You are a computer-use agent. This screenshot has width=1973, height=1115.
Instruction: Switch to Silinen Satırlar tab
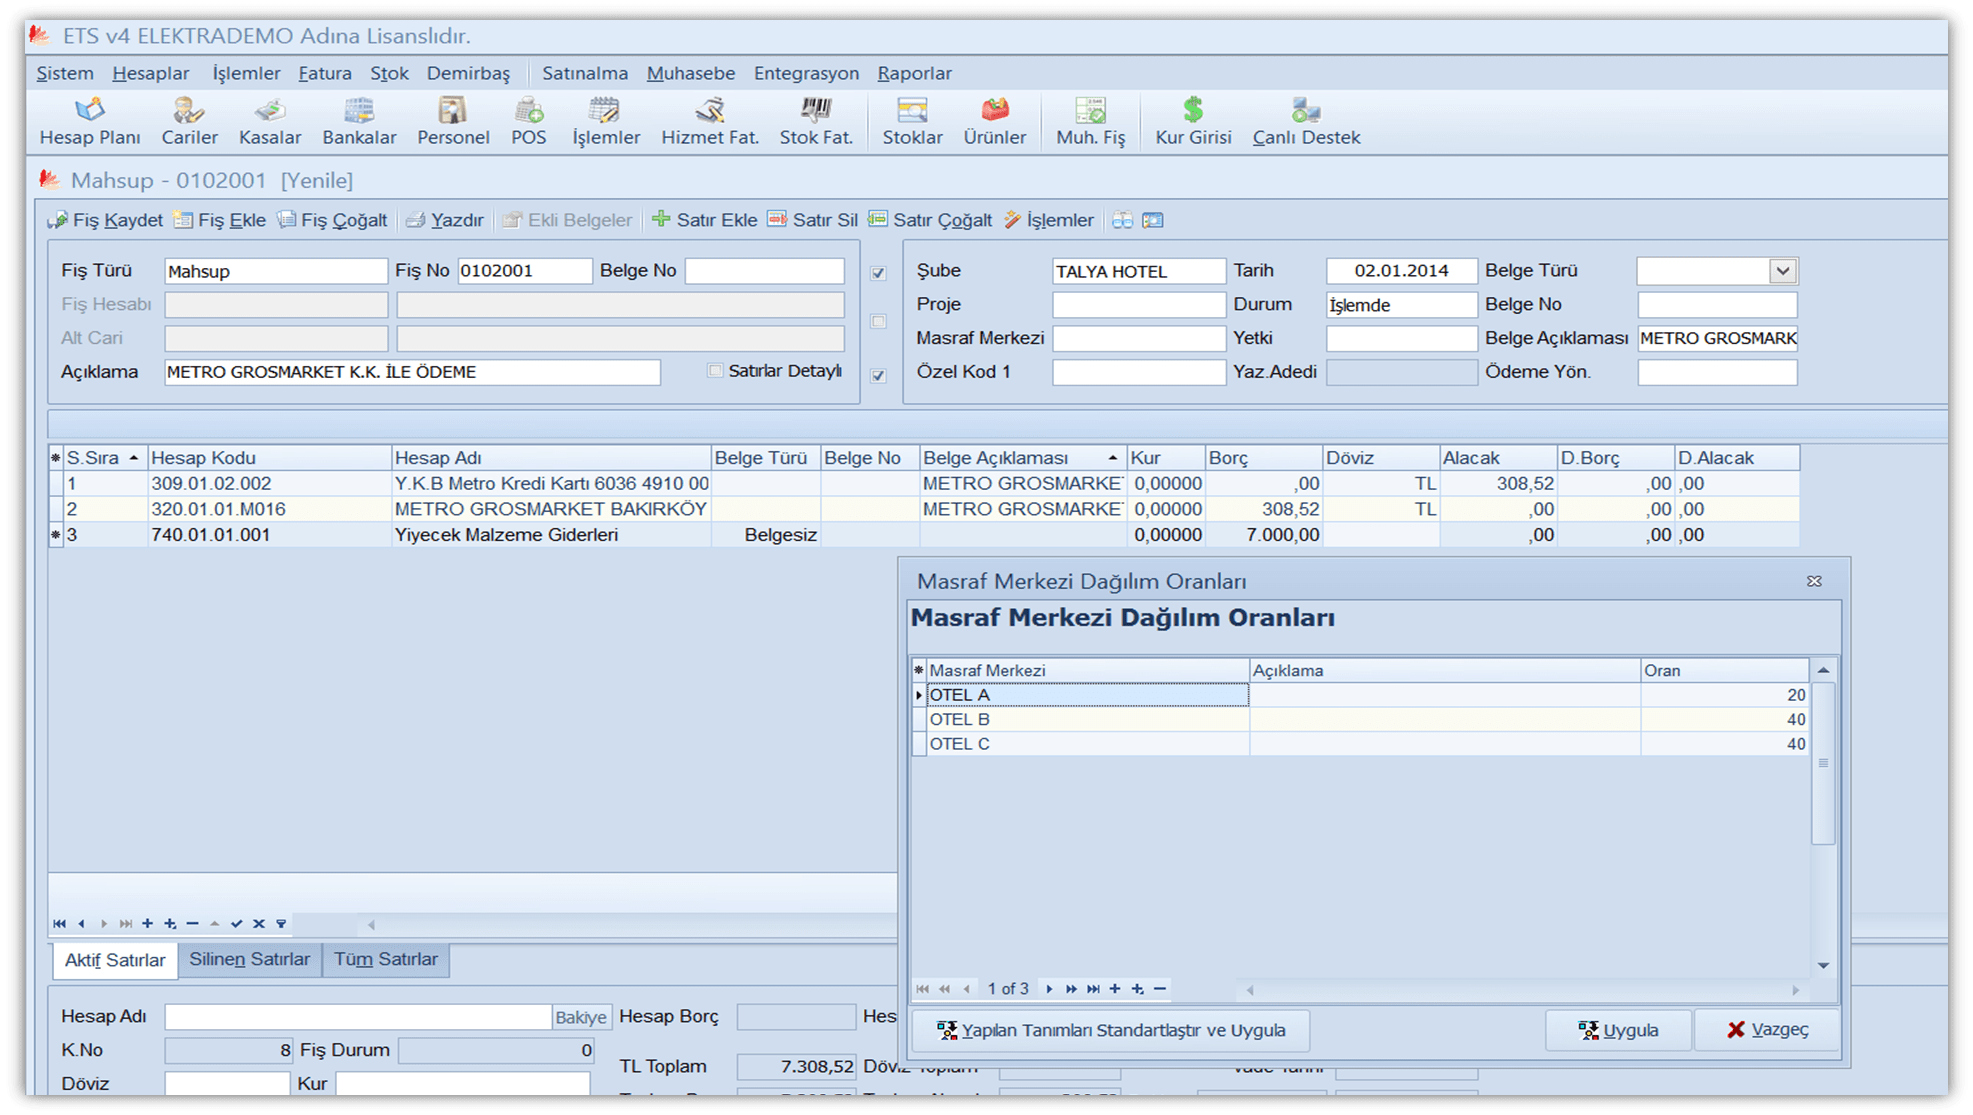(250, 960)
